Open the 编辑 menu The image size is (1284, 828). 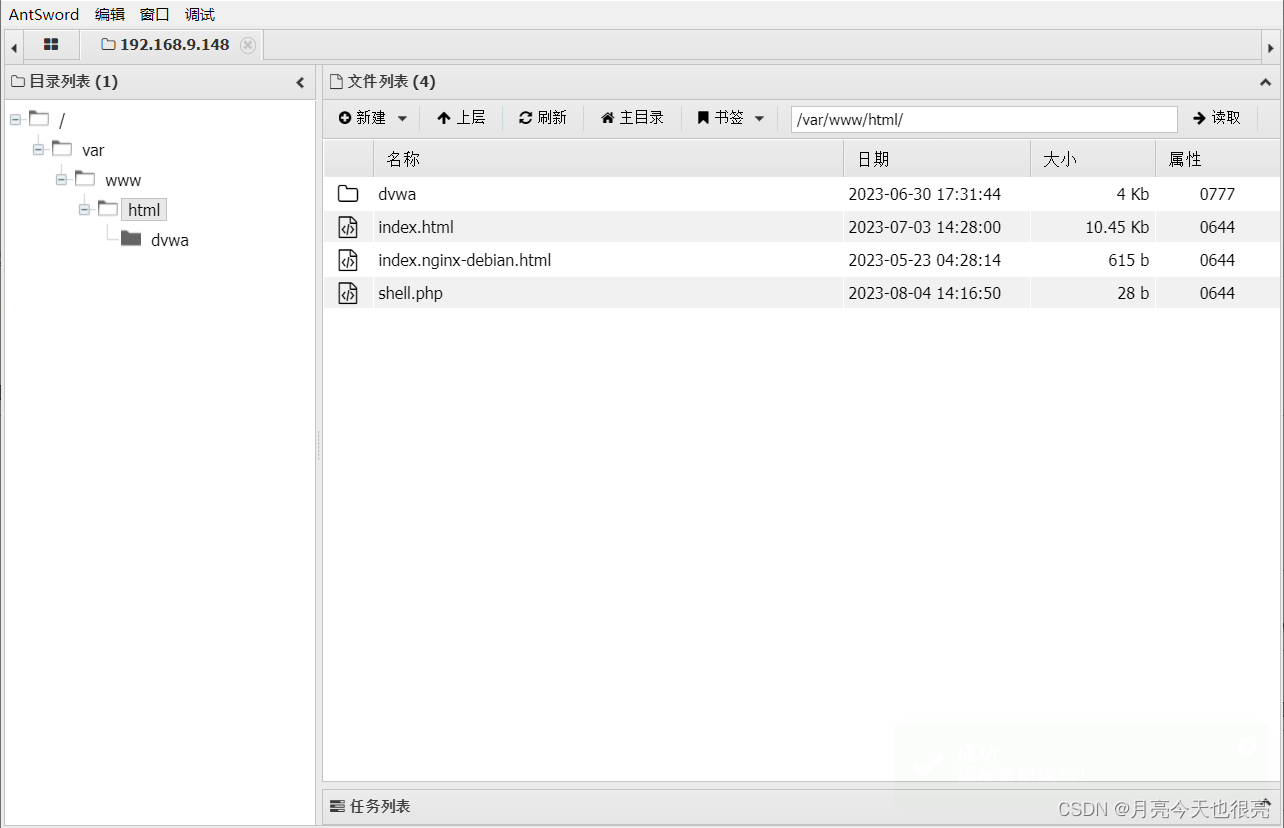tap(110, 14)
